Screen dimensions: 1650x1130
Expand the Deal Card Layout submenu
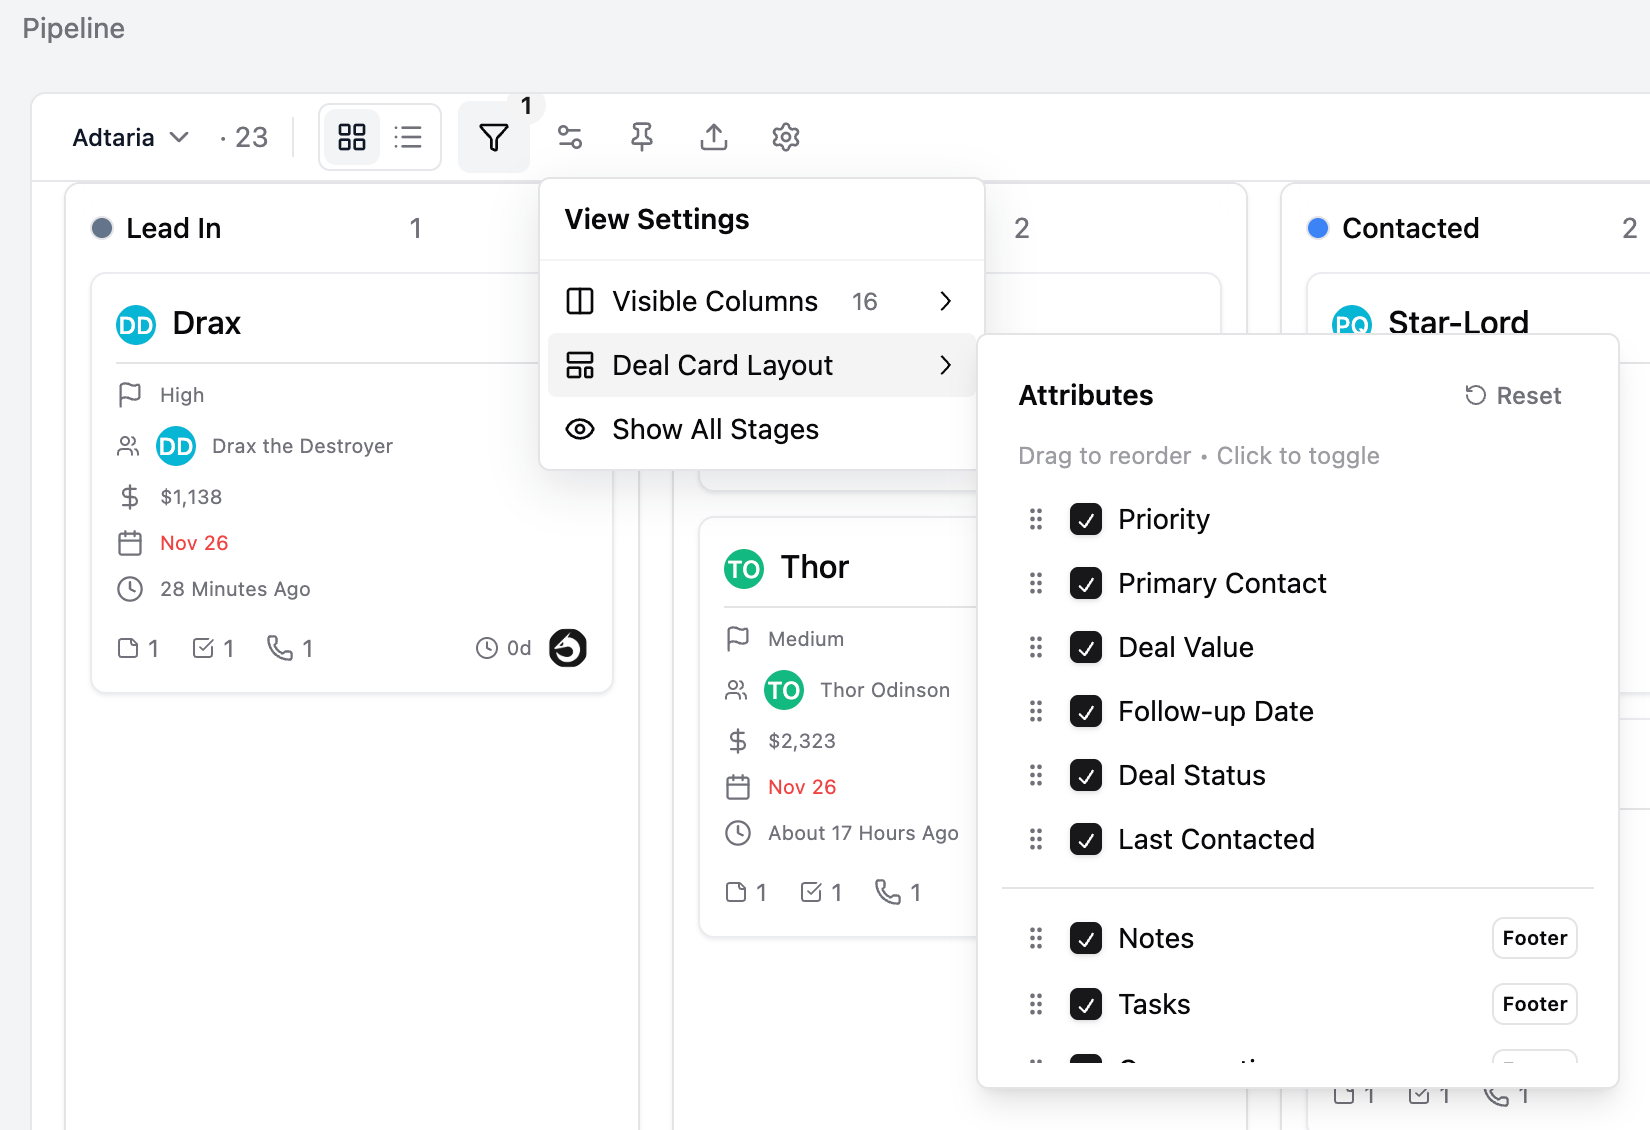762,365
